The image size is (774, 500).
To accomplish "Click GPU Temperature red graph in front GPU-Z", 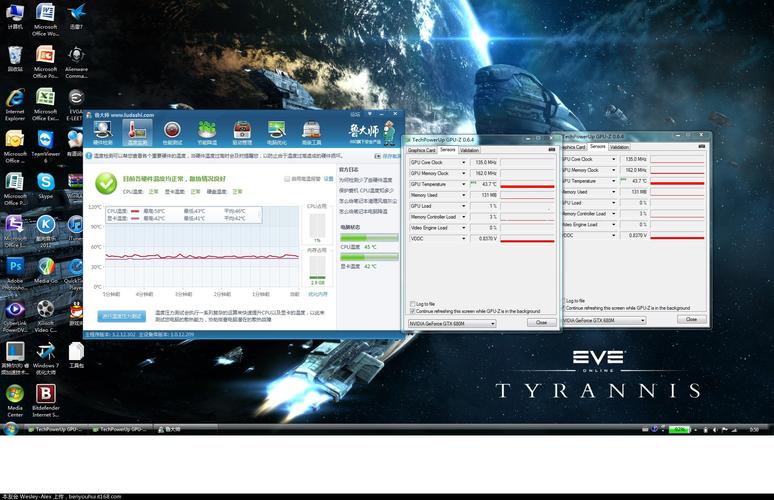I will click(527, 184).
